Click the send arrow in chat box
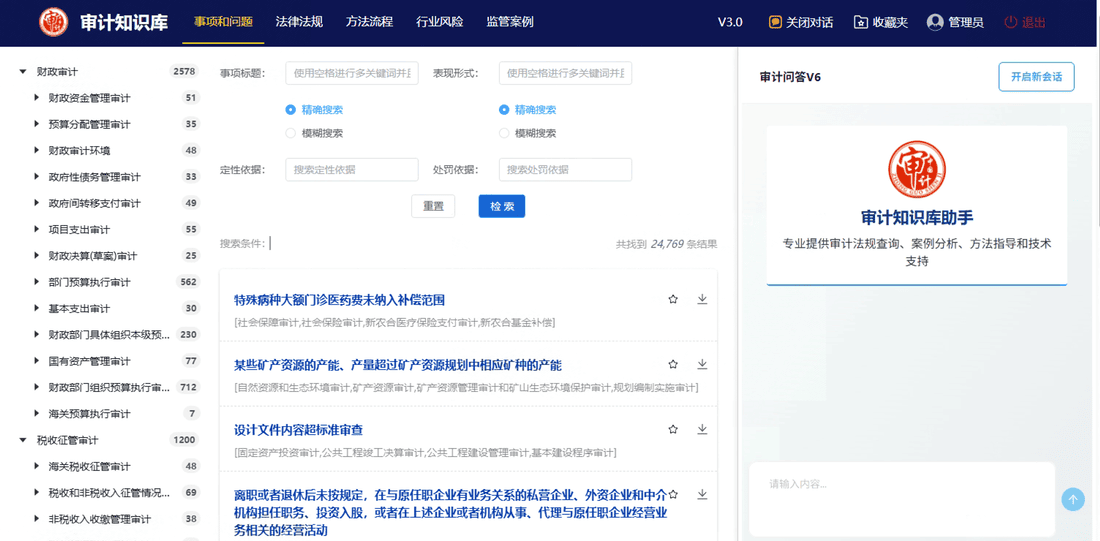 [x=1073, y=499]
